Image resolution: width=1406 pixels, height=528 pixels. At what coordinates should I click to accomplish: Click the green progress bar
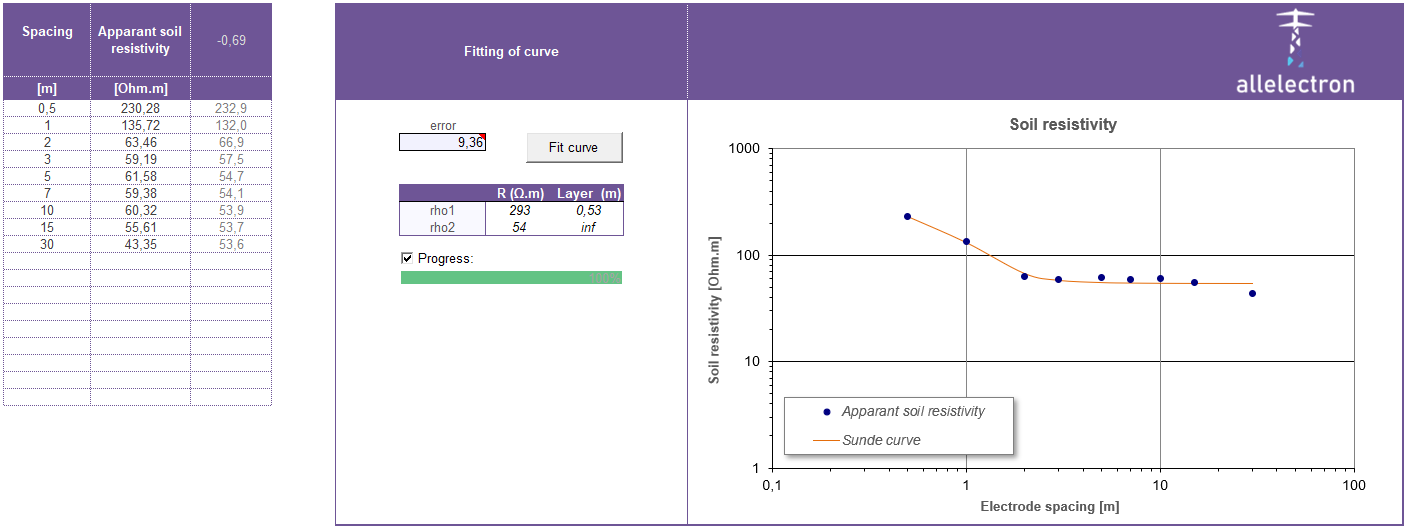(511, 277)
